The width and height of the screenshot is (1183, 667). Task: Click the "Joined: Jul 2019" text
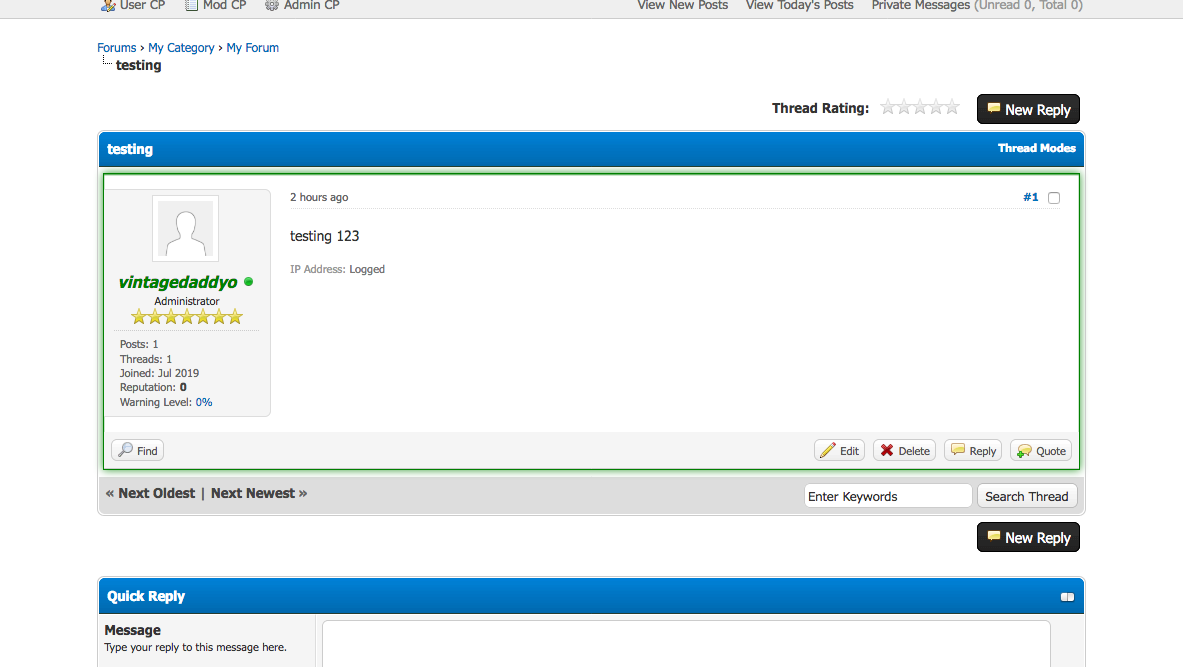click(159, 373)
